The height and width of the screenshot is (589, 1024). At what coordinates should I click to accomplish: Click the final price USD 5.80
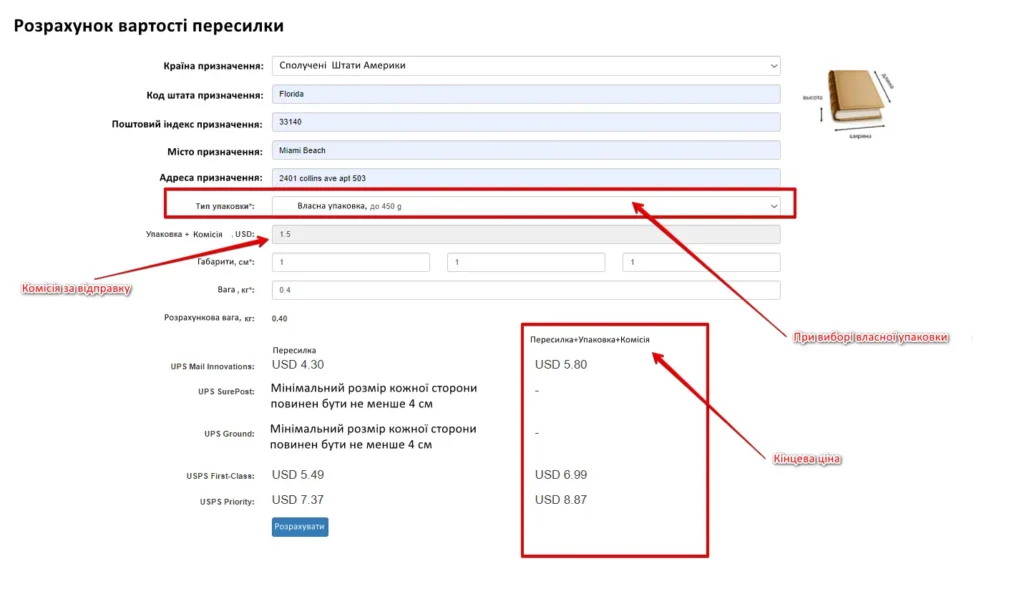(x=561, y=364)
